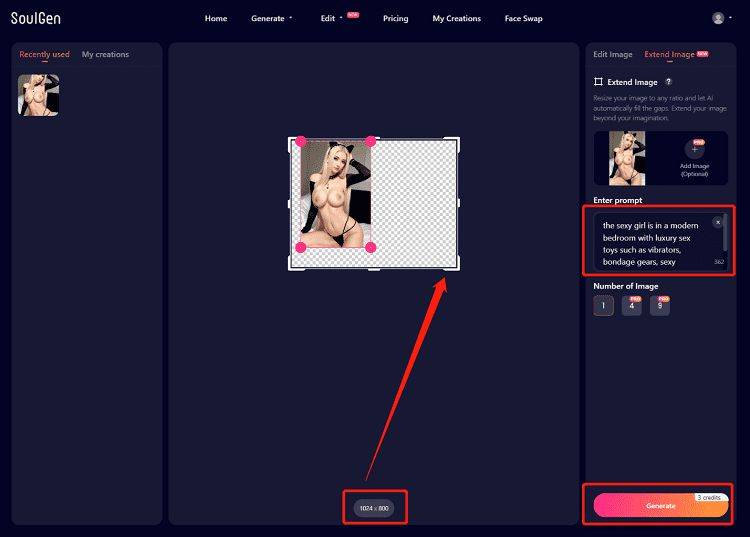Screen dimensions: 750x537
Task: Open the Face Swap page
Action: tap(523, 18)
